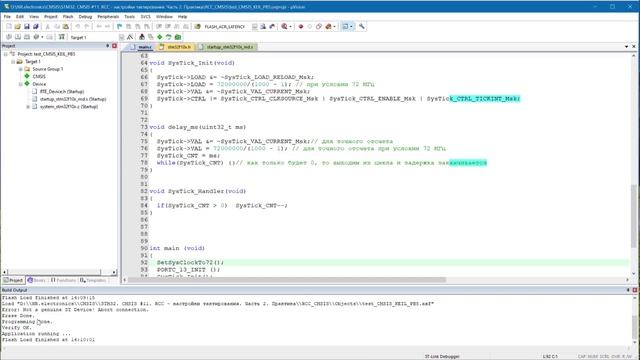Viewport: 640px width, 360px height.
Task: Launch the Pack Installer
Action: click(x=178, y=37)
